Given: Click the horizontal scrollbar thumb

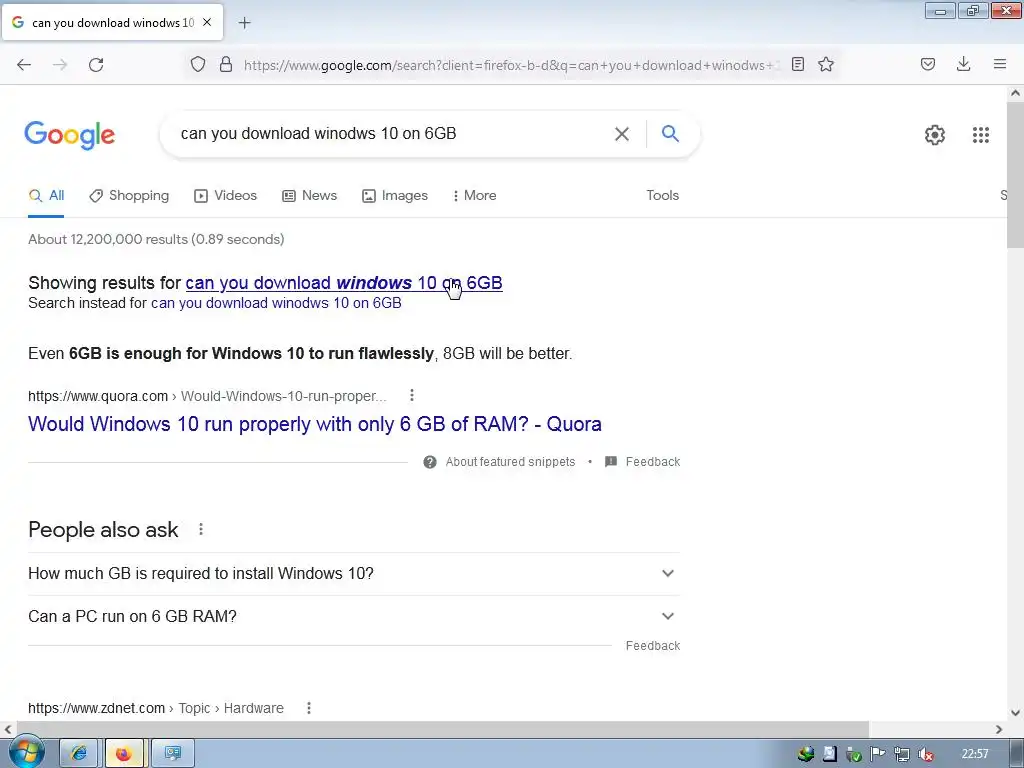Looking at the screenshot, I should [x=443, y=729].
